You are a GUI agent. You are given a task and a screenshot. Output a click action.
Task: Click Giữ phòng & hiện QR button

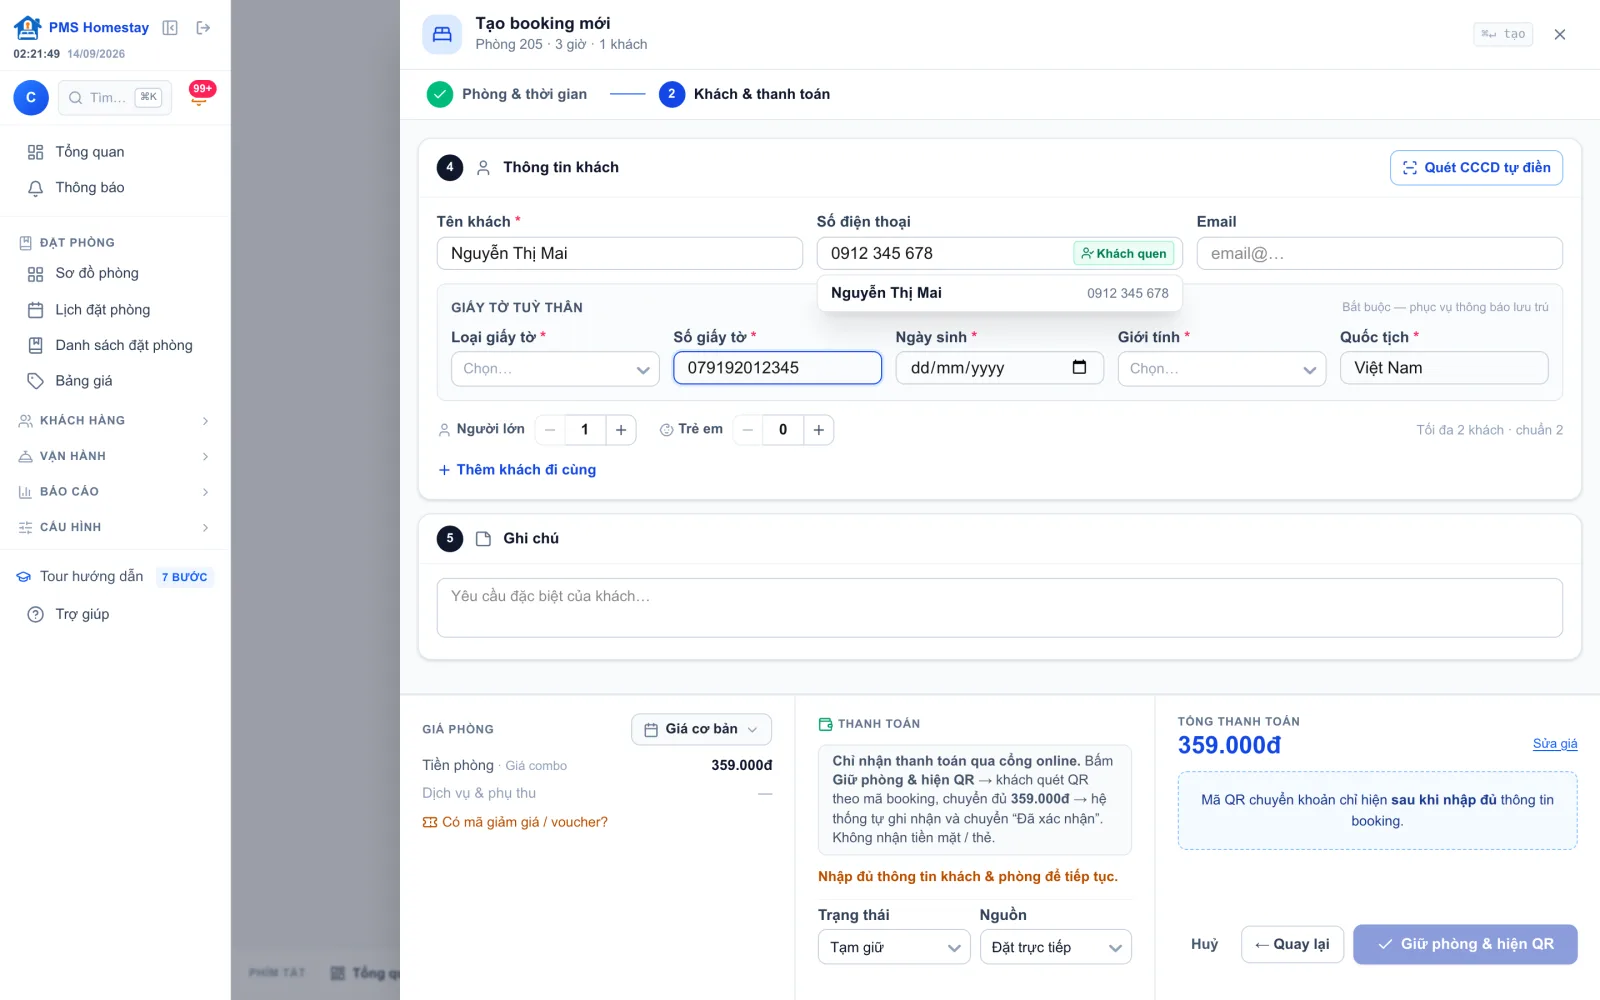(x=1465, y=944)
